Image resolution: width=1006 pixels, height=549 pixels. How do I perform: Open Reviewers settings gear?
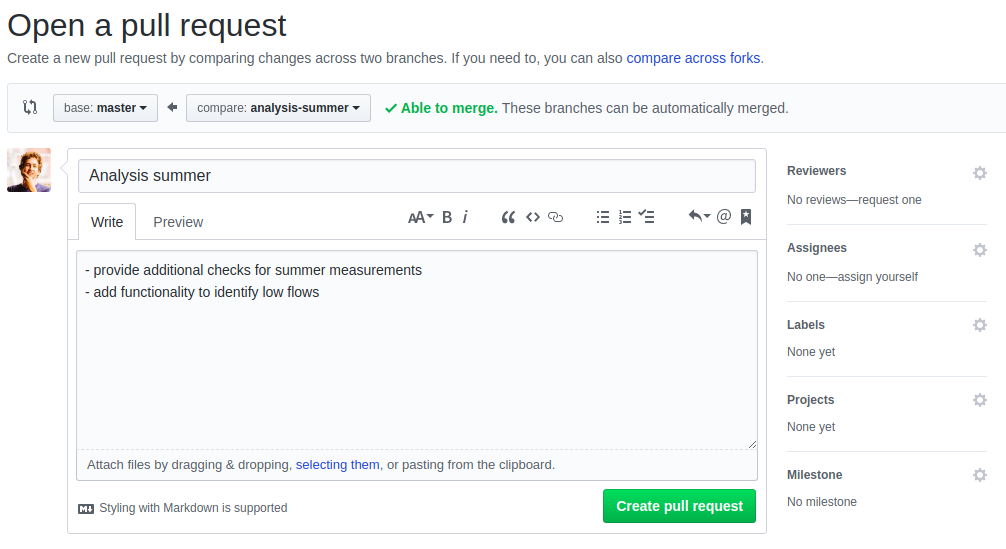tap(980, 173)
